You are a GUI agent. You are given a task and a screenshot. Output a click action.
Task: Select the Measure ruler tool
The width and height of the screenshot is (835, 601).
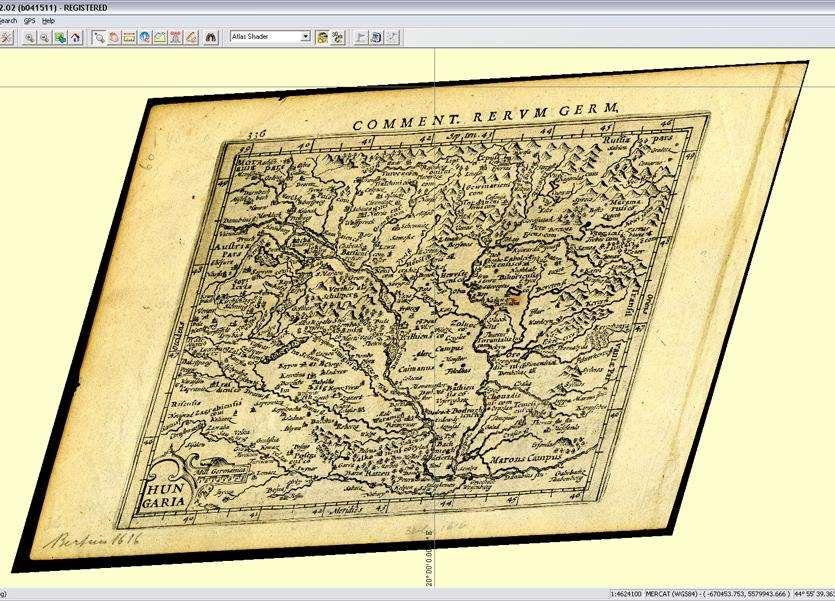[x=129, y=37]
